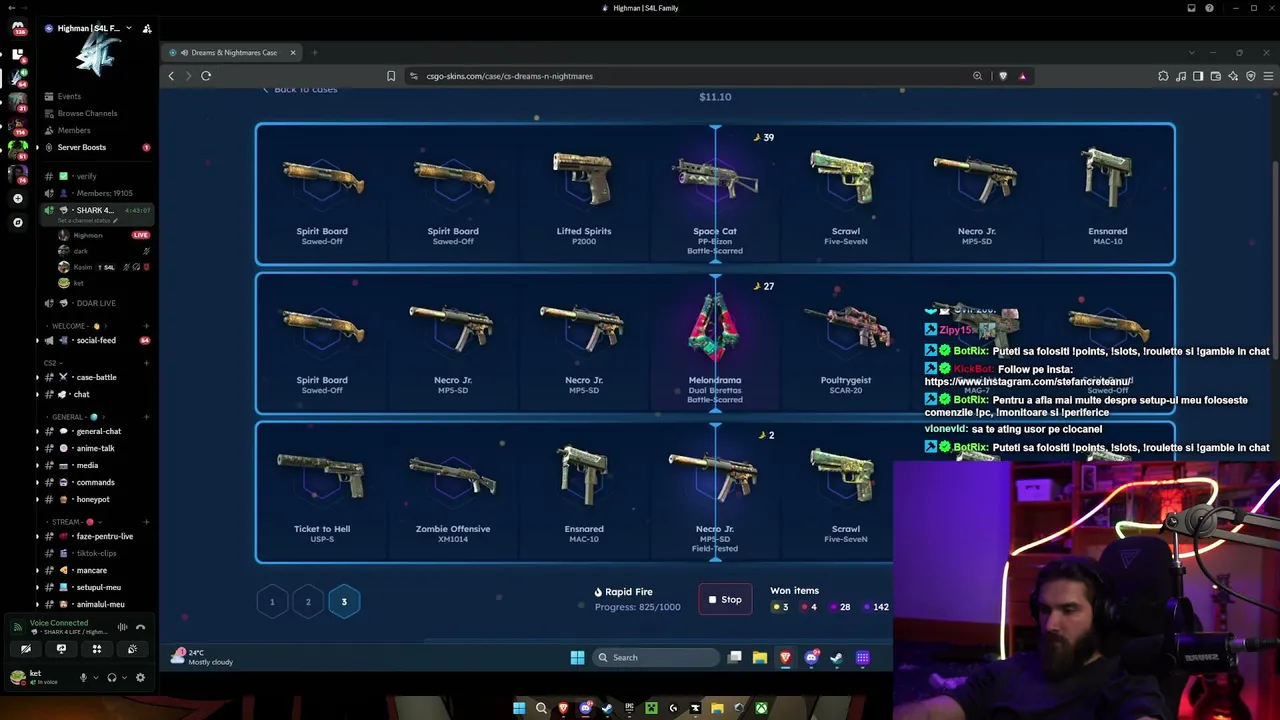Open browser tab search dropdown
The image size is (1280, 720).
click(1191, 52)
